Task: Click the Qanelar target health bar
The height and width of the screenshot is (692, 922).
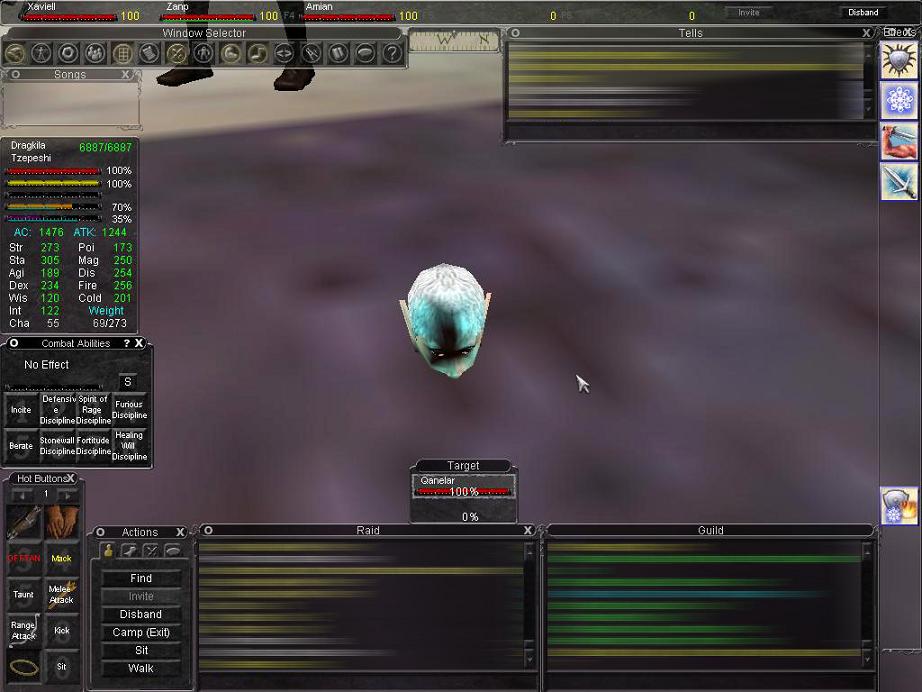Action: 463,492
